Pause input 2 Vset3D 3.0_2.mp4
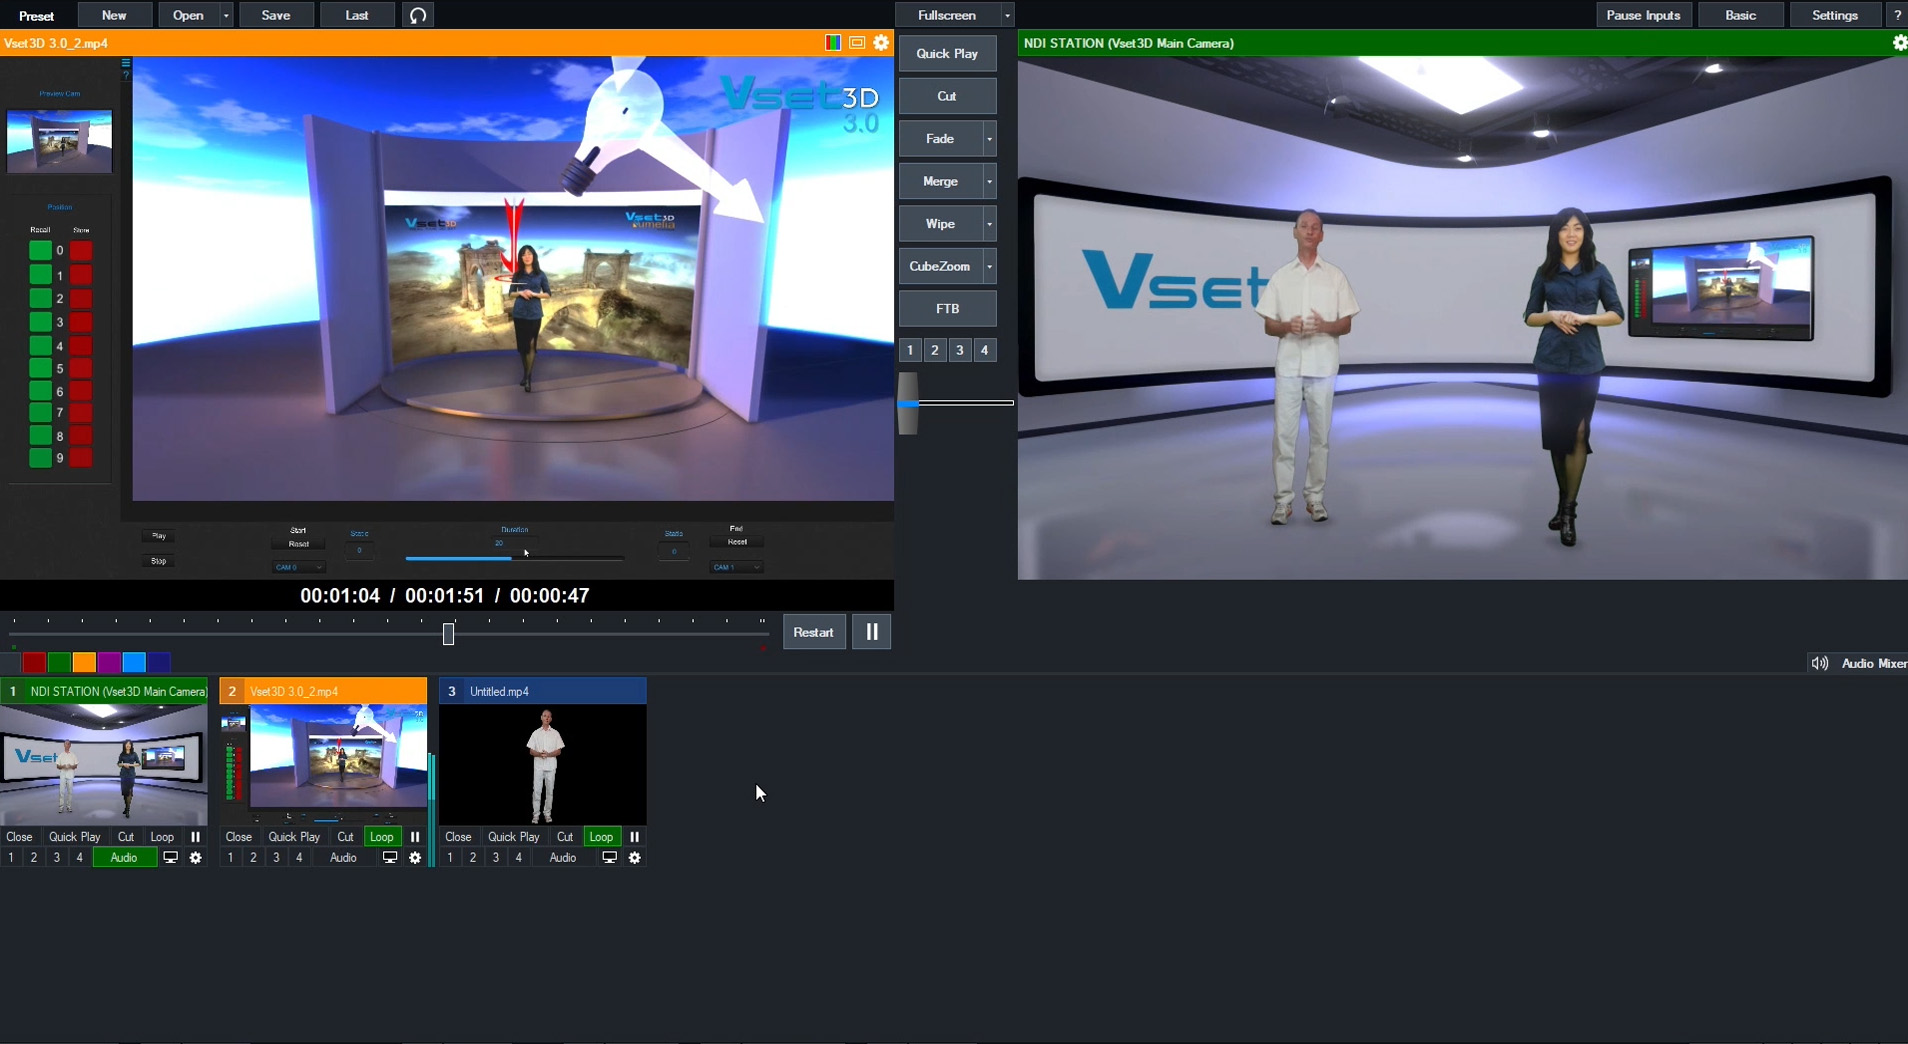The height and width of the screenshot is (1044, 1908). [415, 837]
